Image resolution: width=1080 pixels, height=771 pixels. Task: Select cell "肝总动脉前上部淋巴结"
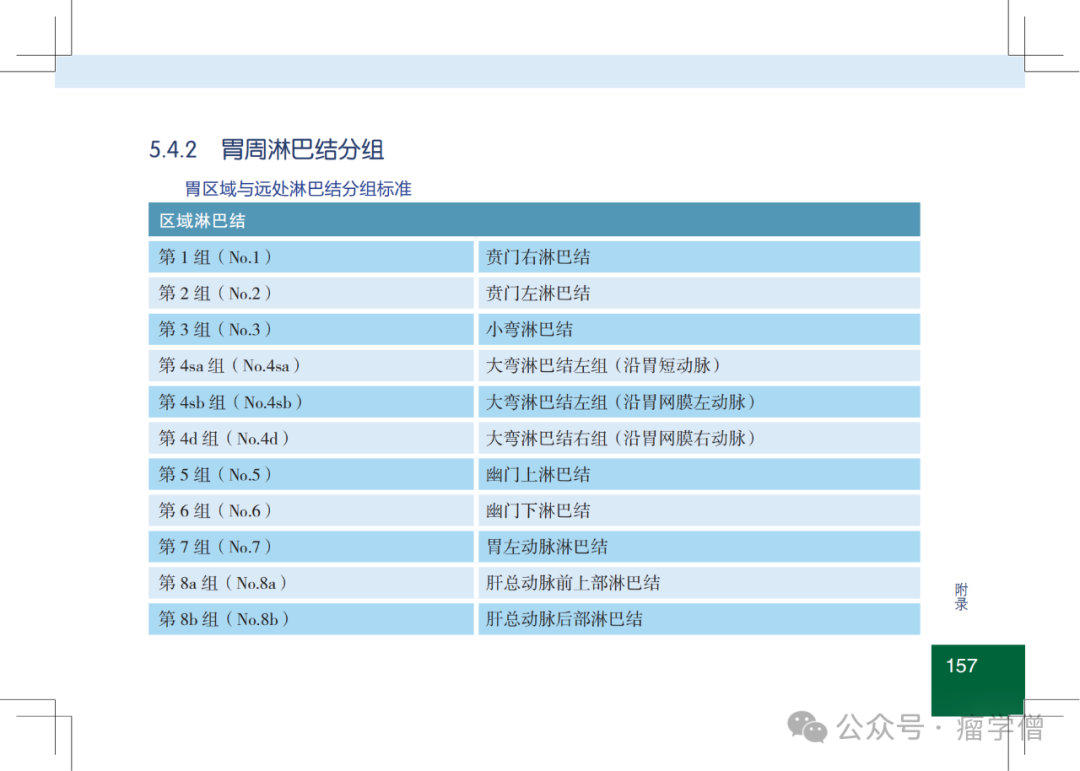click(x=699, y=583)
